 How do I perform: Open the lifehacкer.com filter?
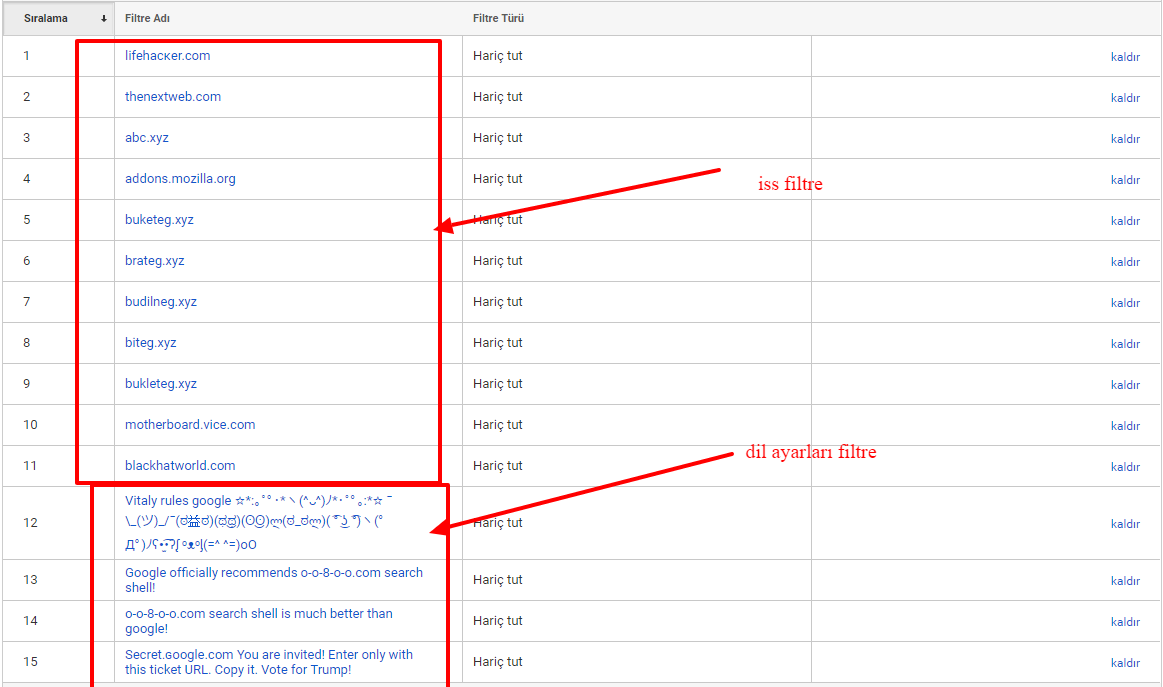168,56
